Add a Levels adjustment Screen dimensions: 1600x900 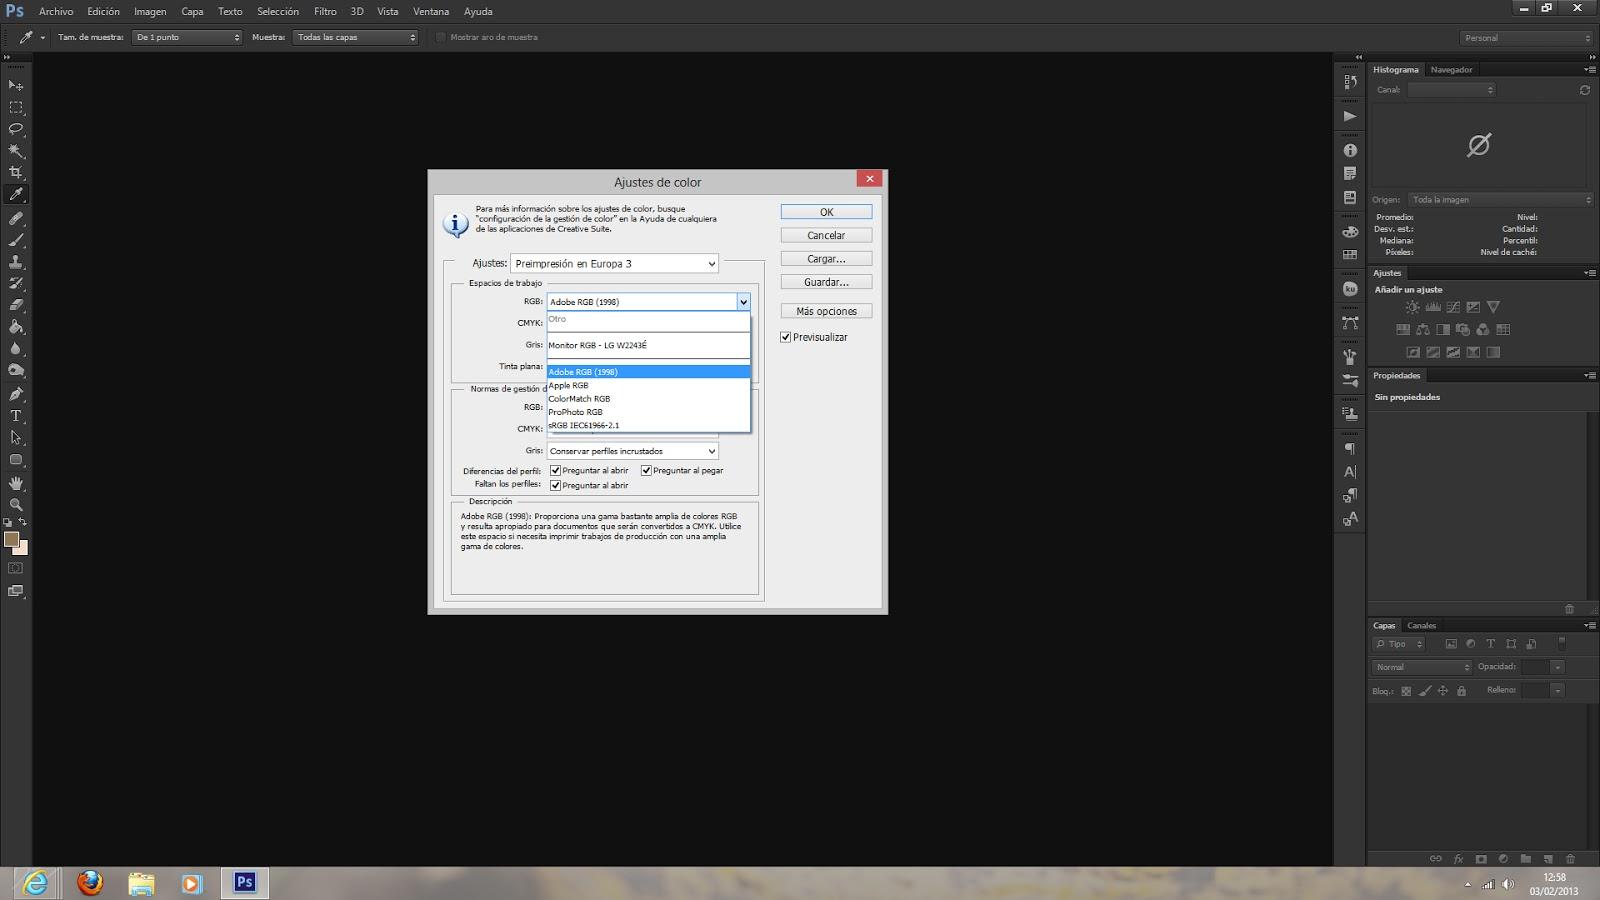(x=1432, y=307)
